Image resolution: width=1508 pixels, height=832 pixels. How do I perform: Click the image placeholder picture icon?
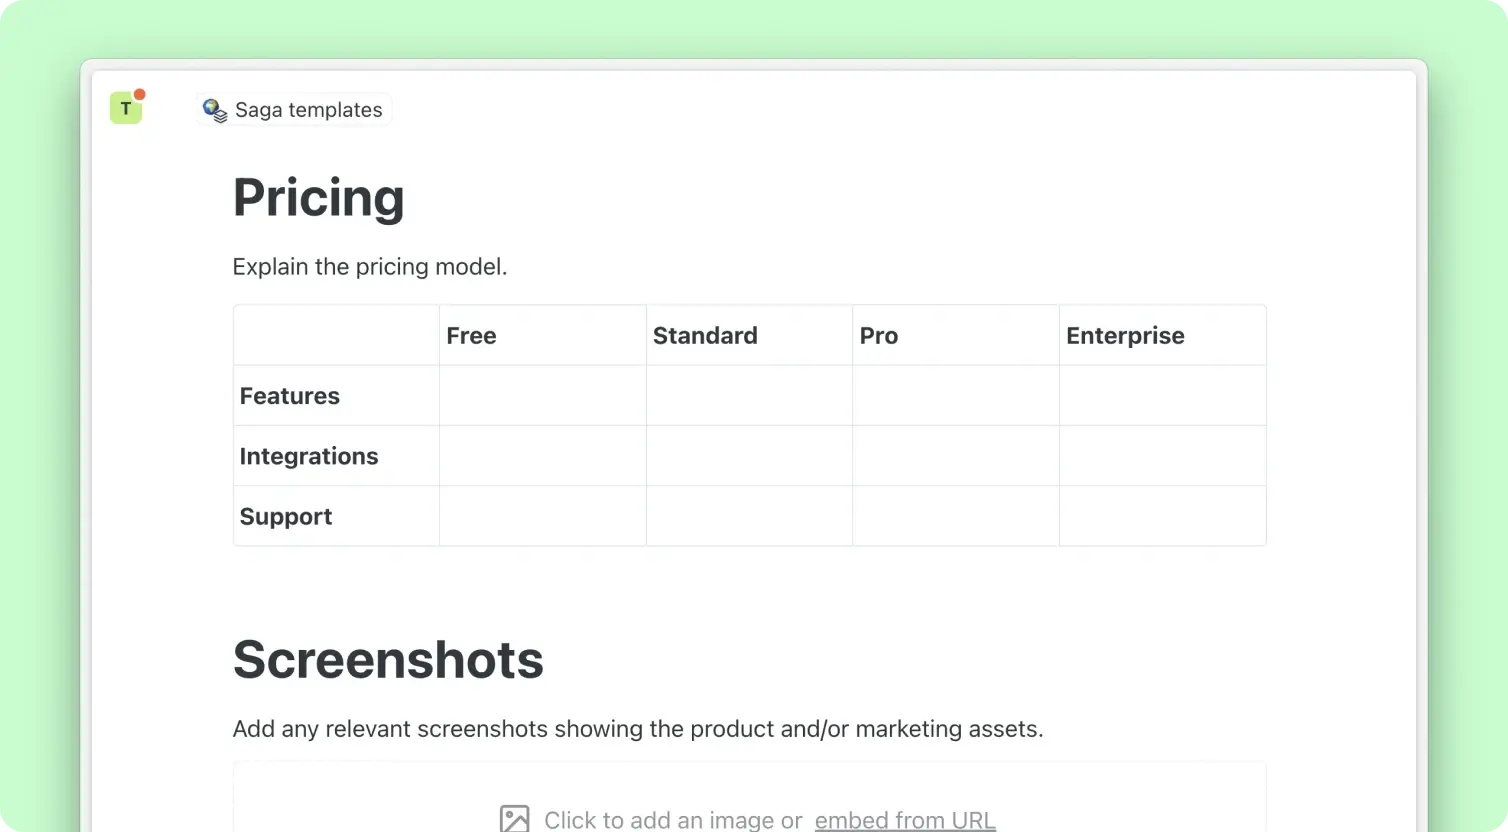point(514,820)
